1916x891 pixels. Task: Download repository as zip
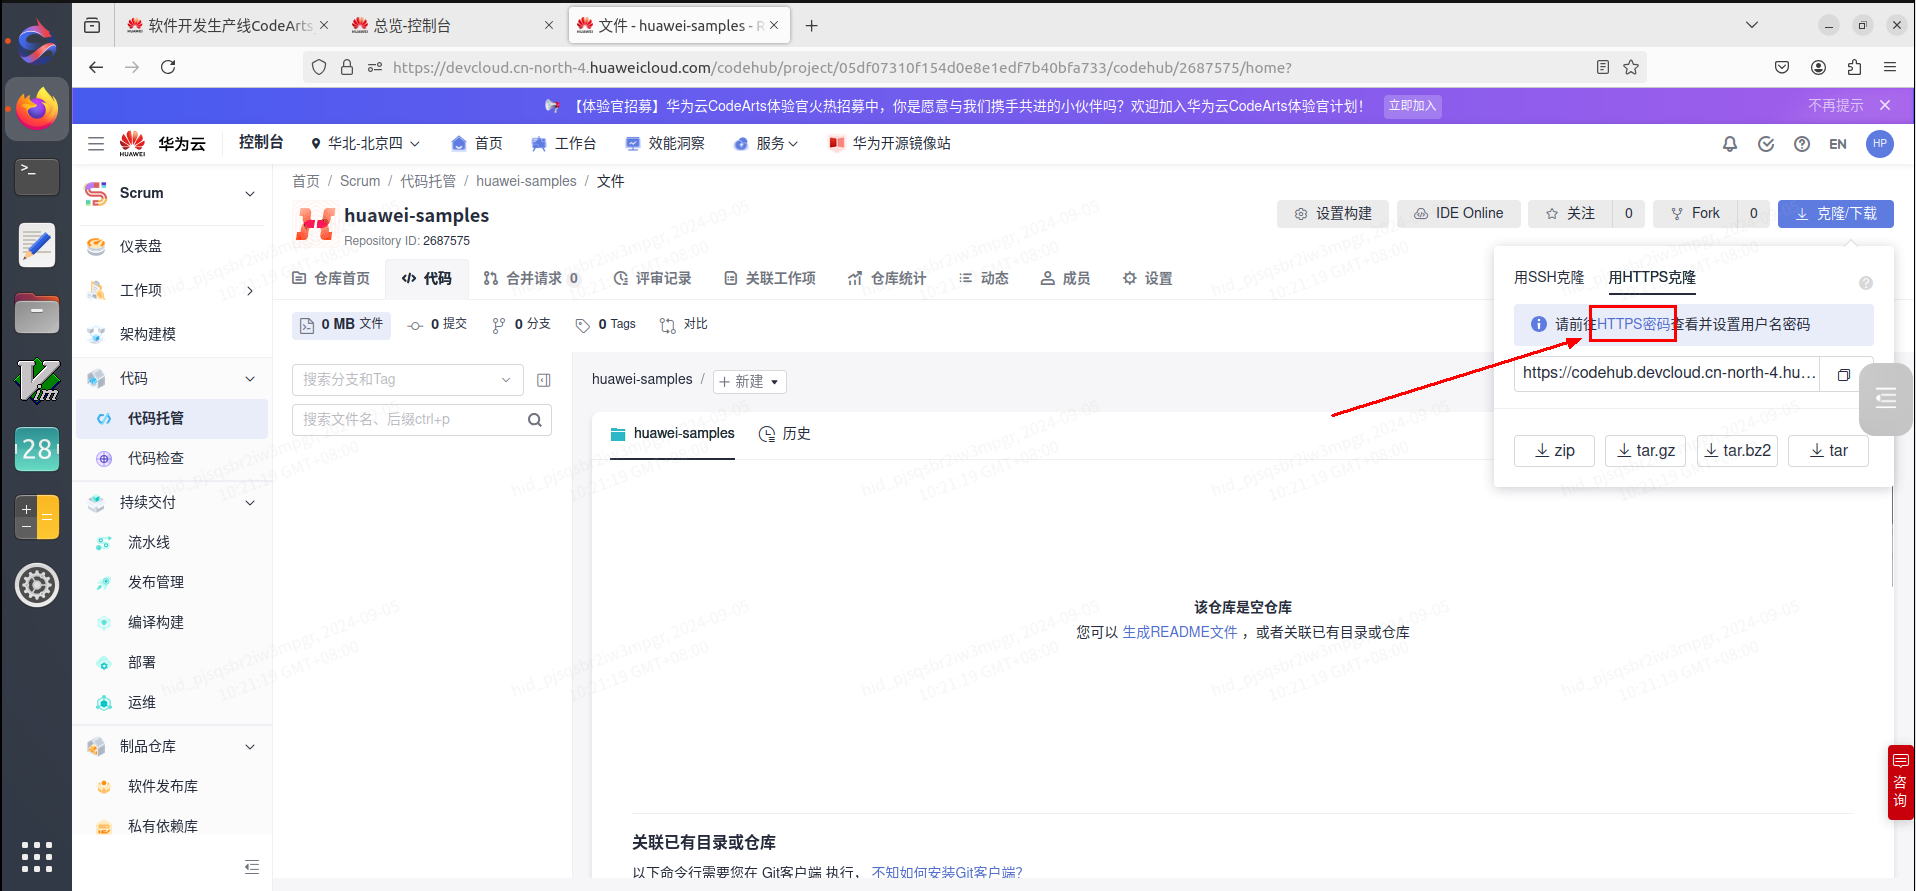1555,451
